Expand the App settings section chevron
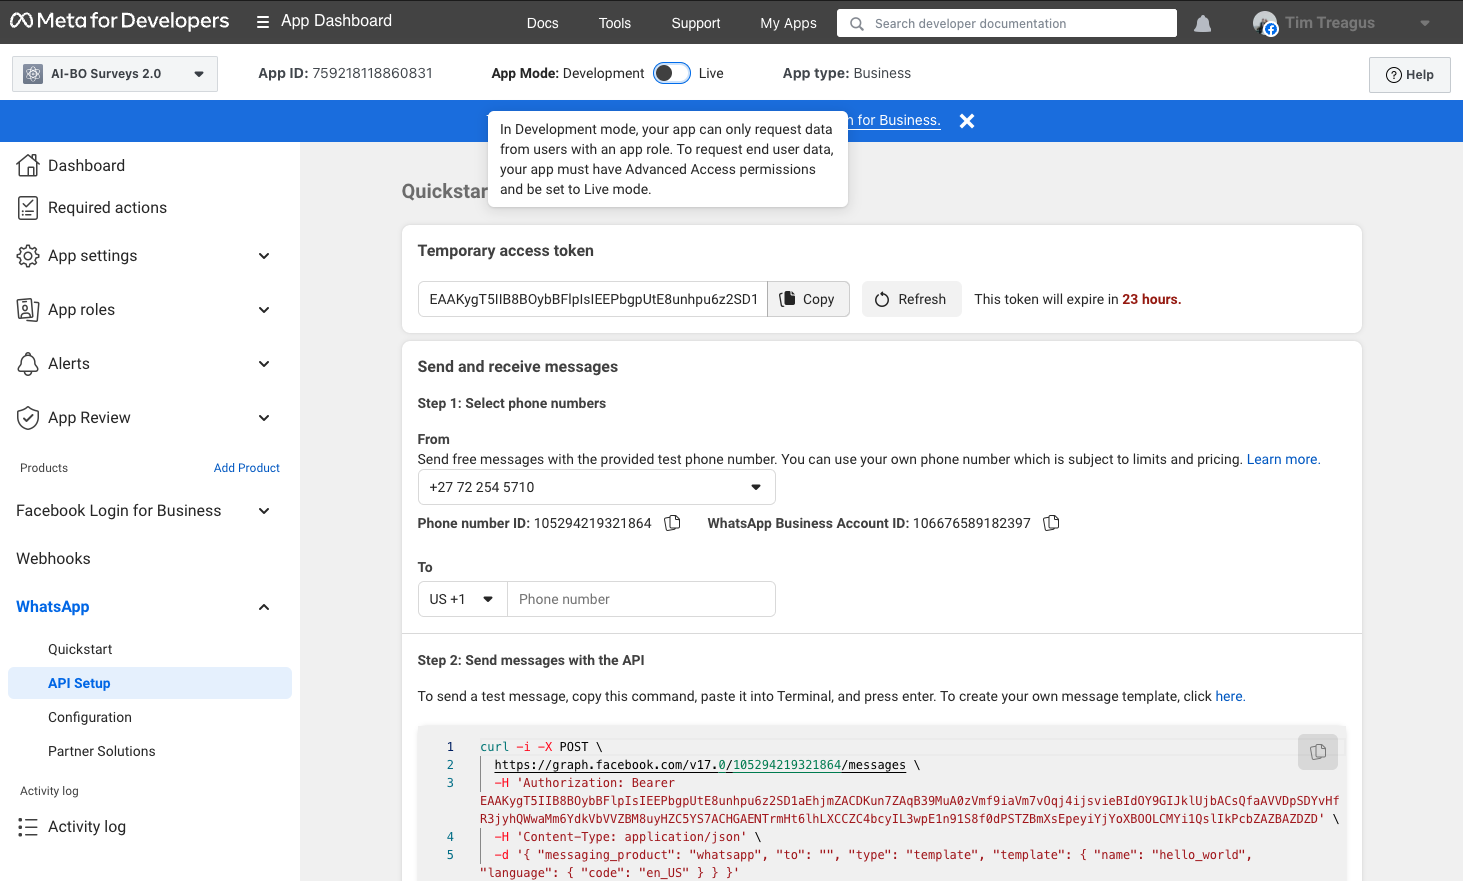Screen dimensions: 1463x881 pos(264,256)
